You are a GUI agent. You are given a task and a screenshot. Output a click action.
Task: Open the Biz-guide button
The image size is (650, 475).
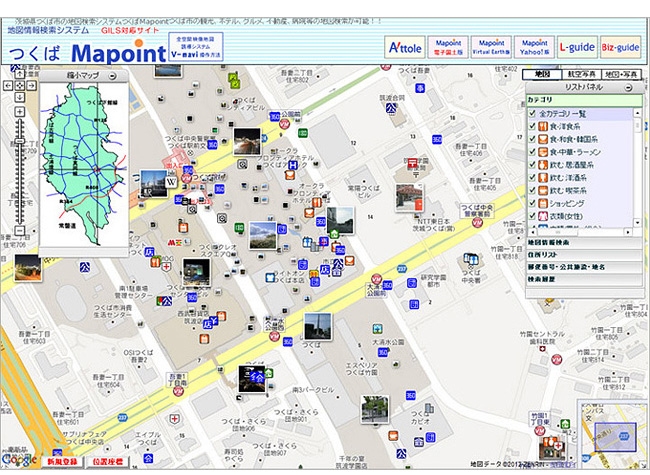click(621, 48)
